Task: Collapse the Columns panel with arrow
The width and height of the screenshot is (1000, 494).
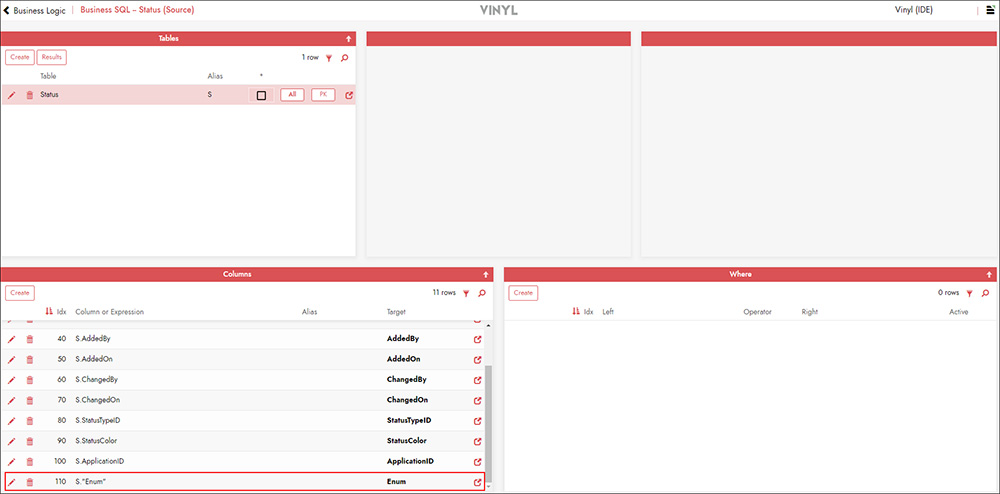Action: click(486, 273)
